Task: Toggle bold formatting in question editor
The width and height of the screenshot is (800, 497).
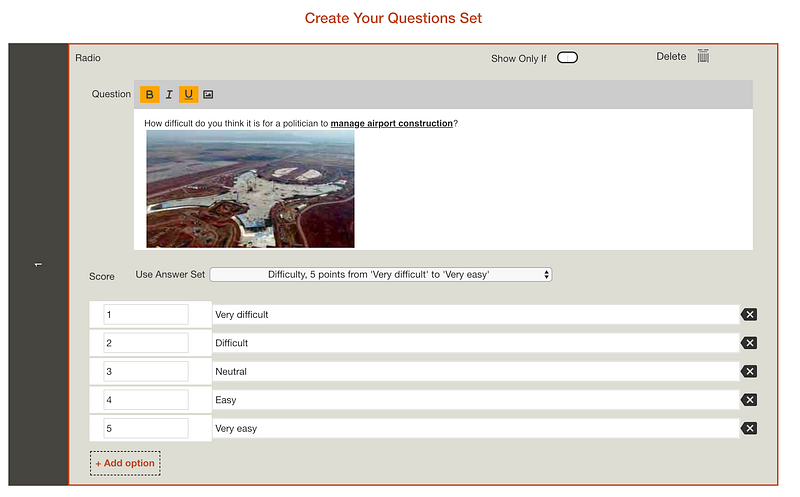Action: (x=149, y=95)
